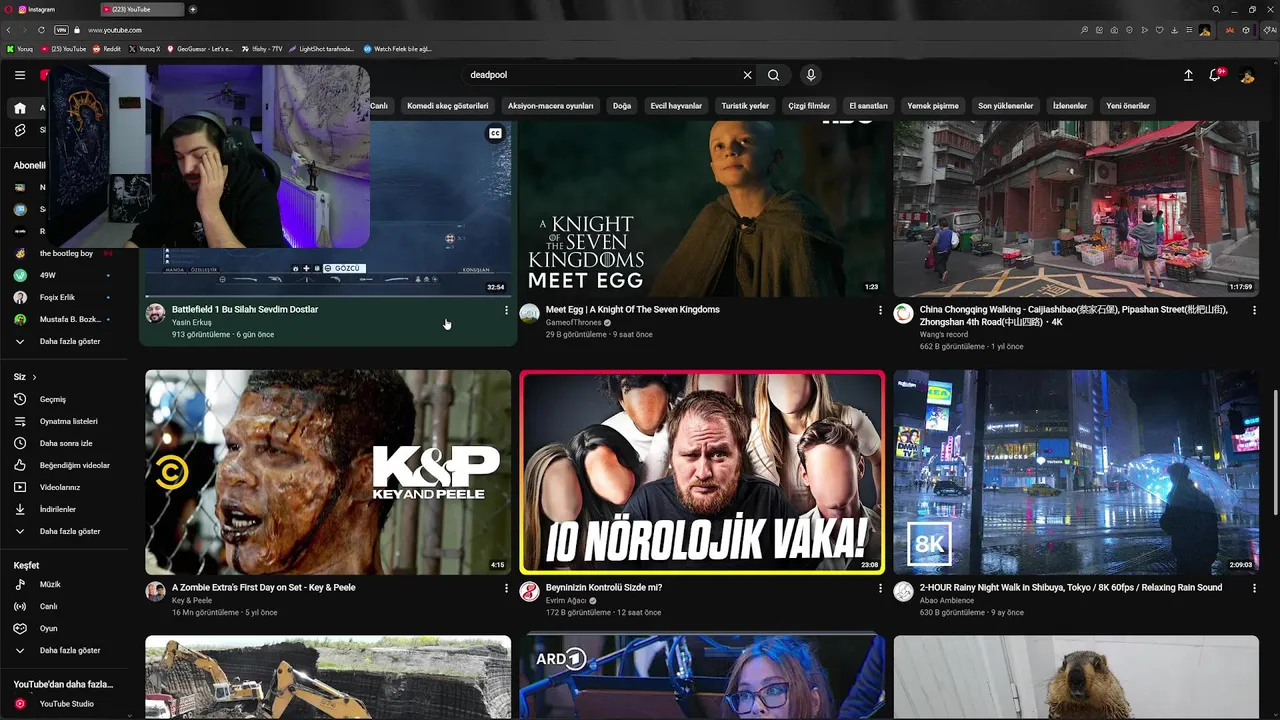Open Müzik under Keşfet
Viewport: 1280px width, 720px height.
[x=65, y=584]
